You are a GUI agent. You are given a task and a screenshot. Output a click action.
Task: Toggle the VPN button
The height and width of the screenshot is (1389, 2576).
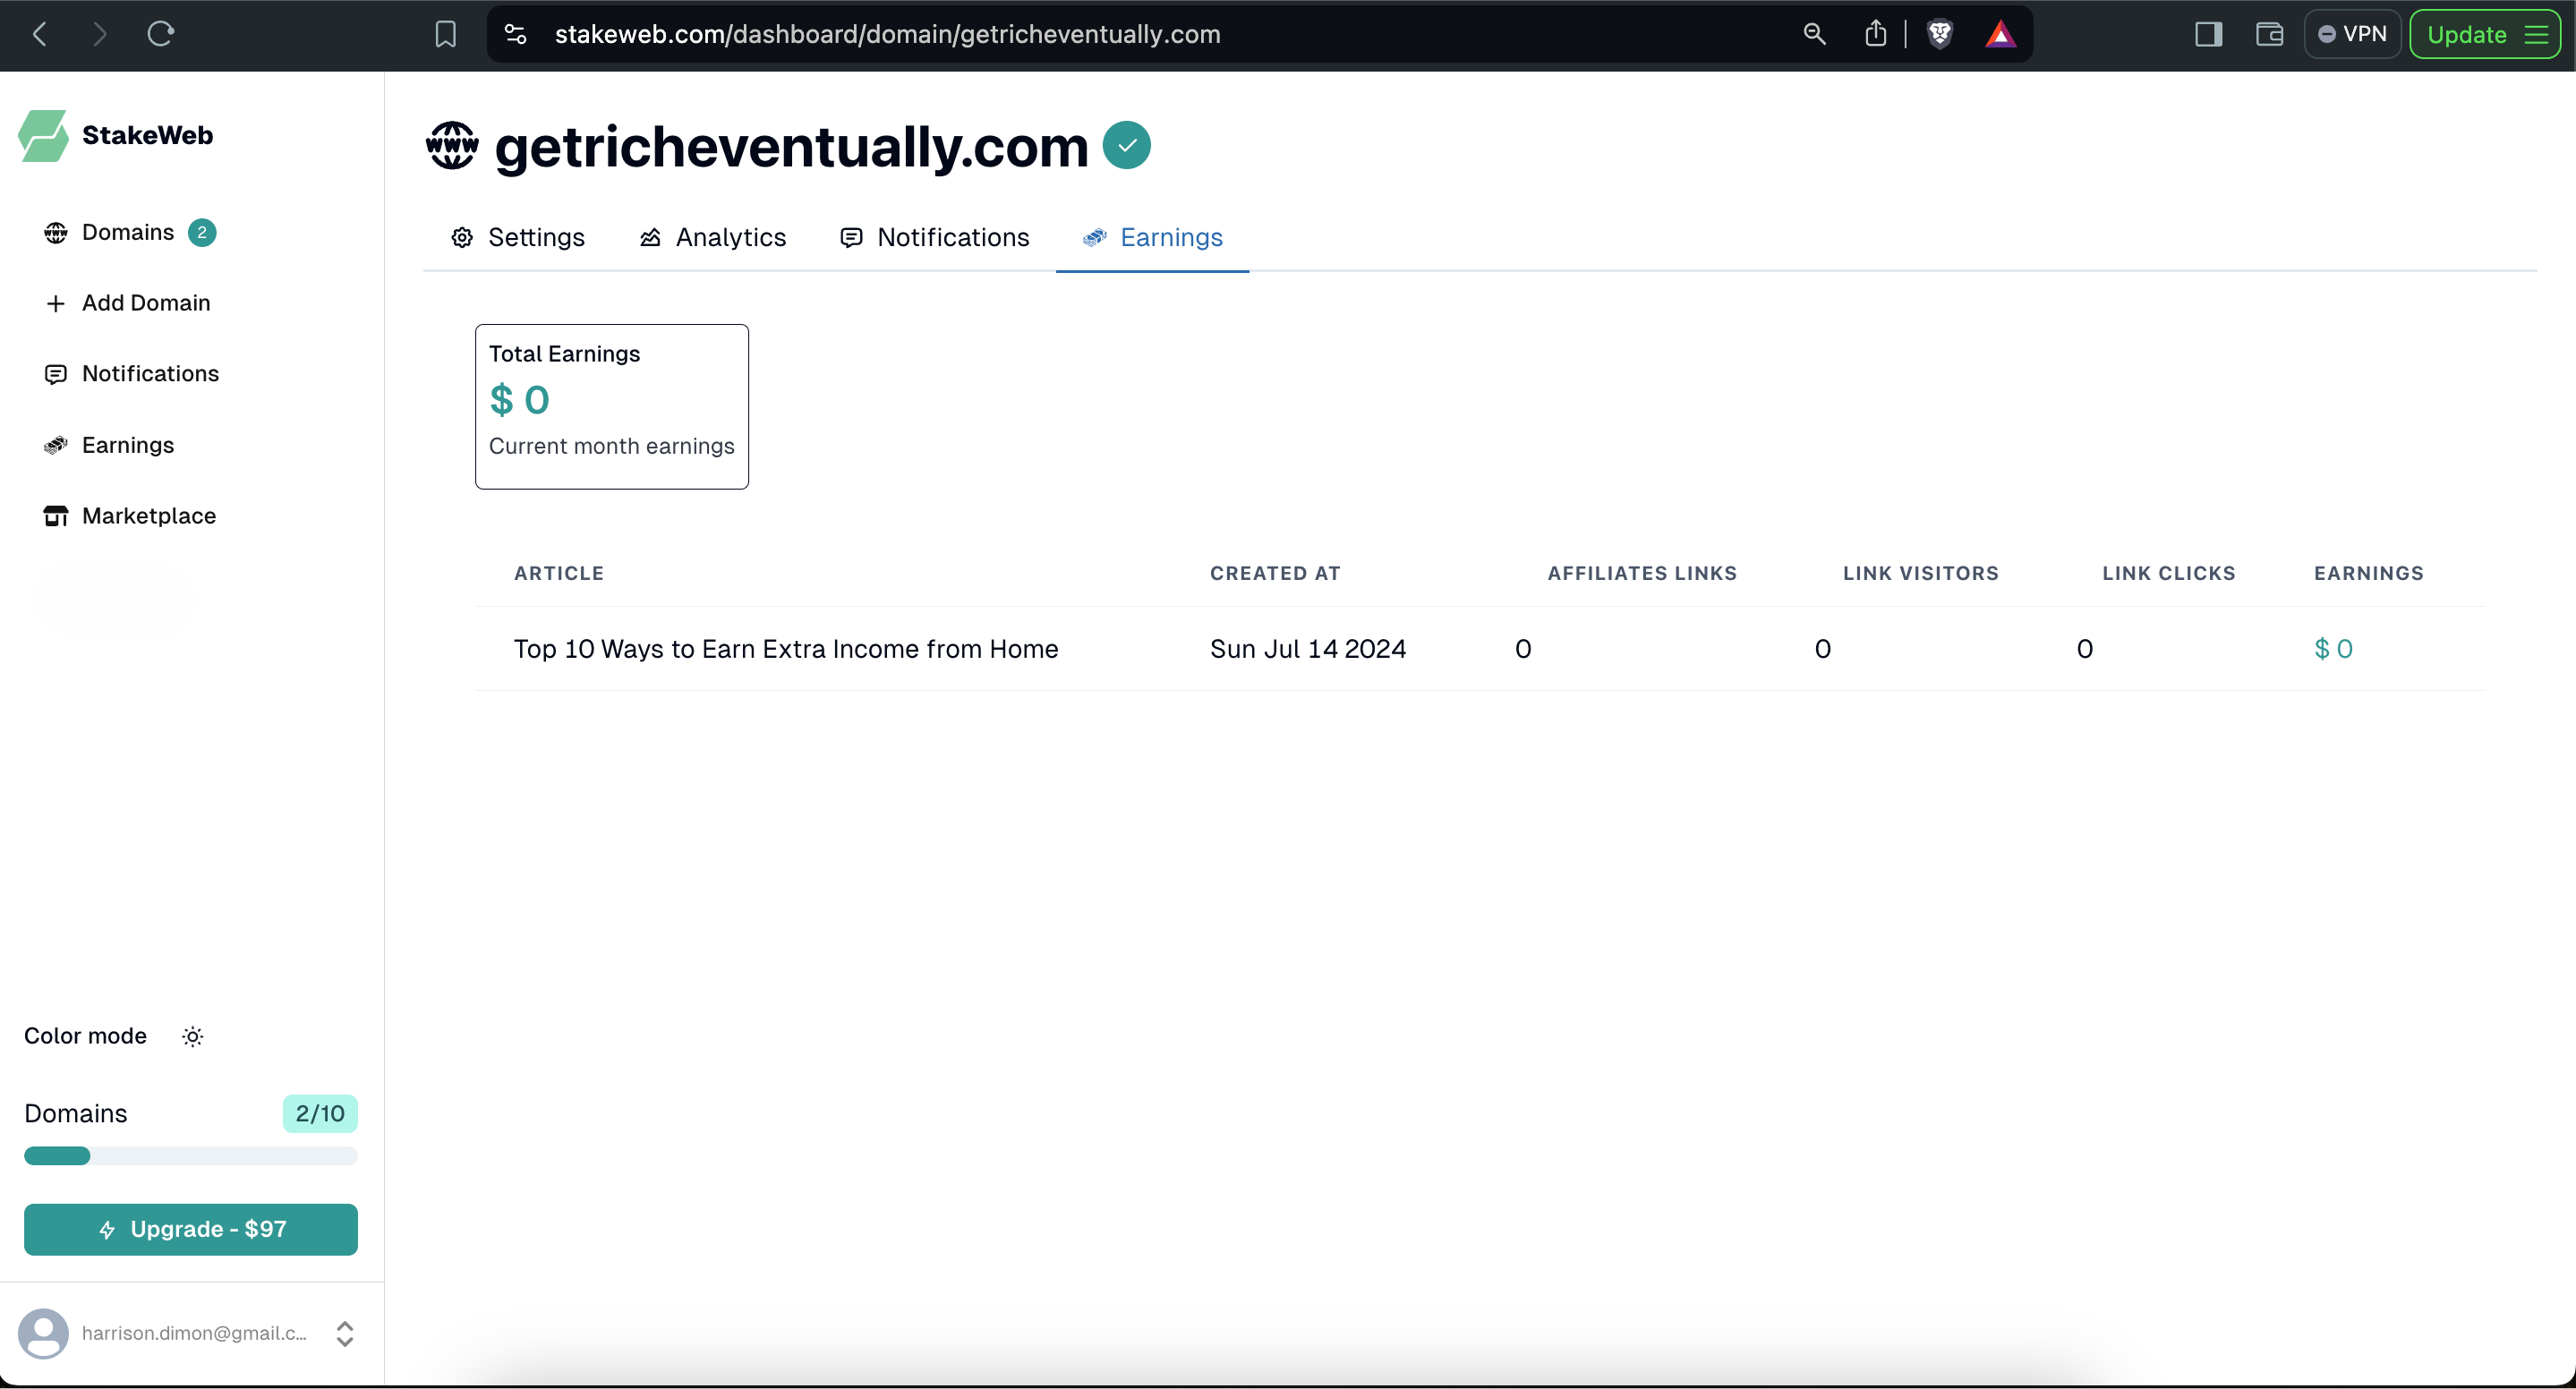(2352, 34)
